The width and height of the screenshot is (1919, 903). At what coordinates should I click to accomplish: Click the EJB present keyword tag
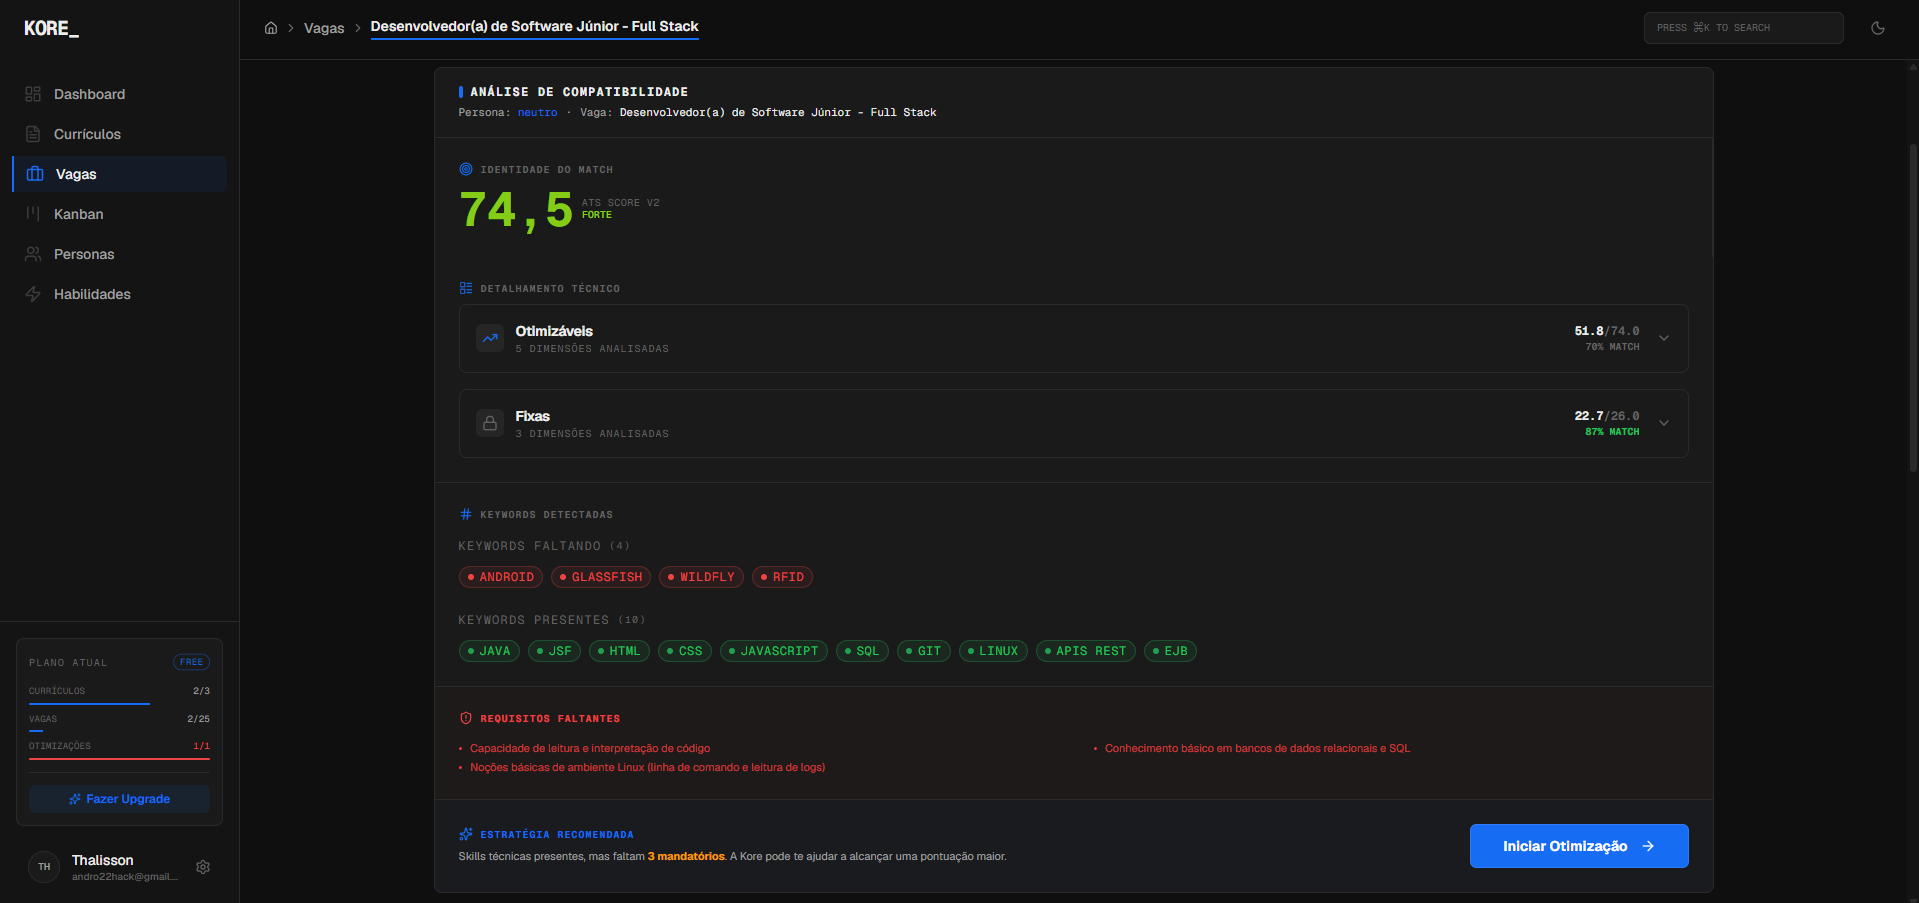(1170, 651)
